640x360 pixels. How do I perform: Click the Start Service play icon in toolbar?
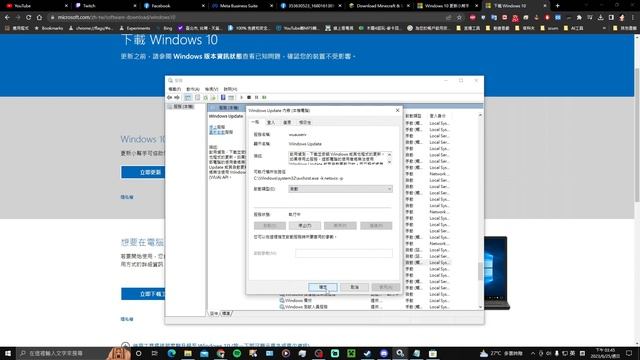click(x=241, y=98)
